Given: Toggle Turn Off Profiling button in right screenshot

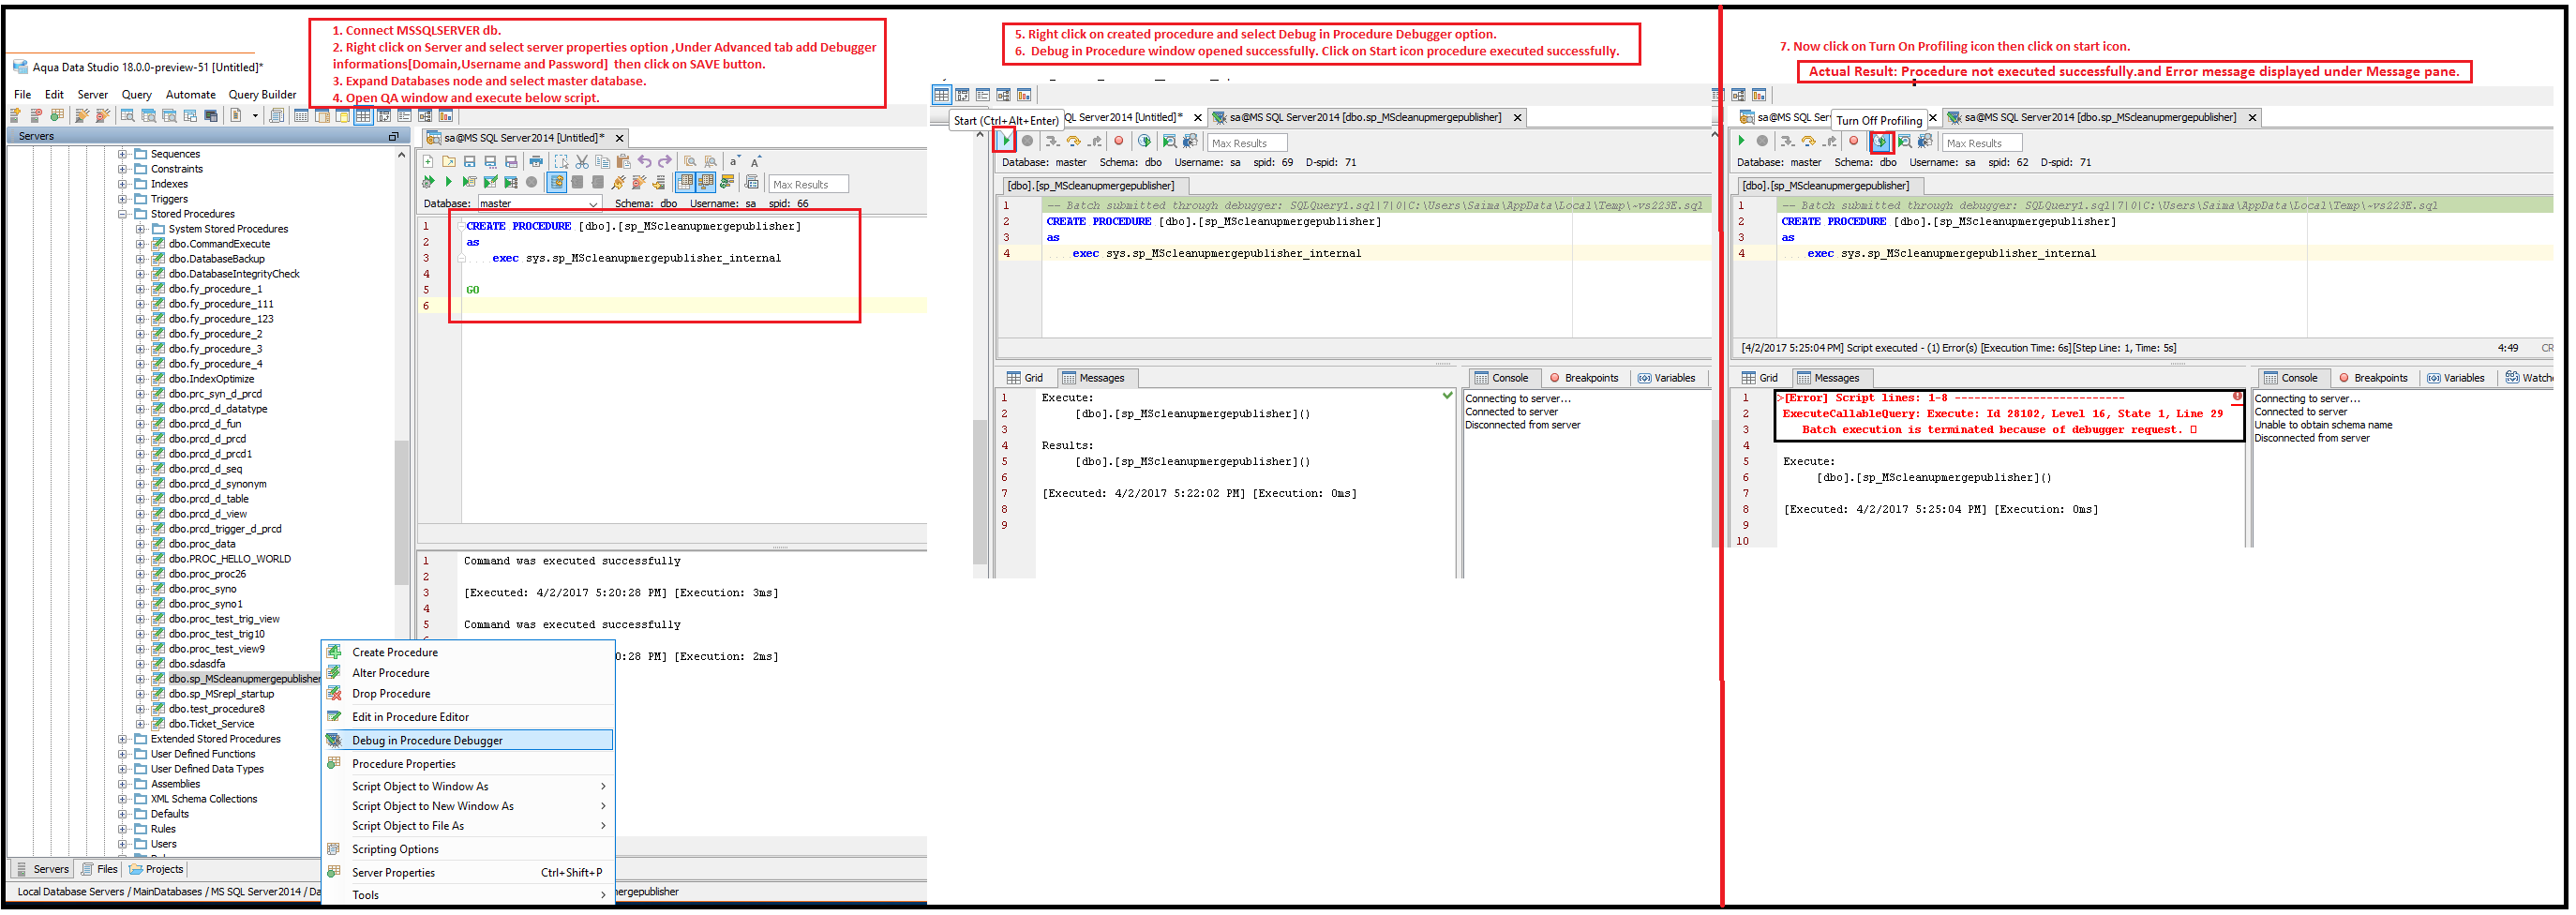Looking at the screenshot, I should 1881,141.
